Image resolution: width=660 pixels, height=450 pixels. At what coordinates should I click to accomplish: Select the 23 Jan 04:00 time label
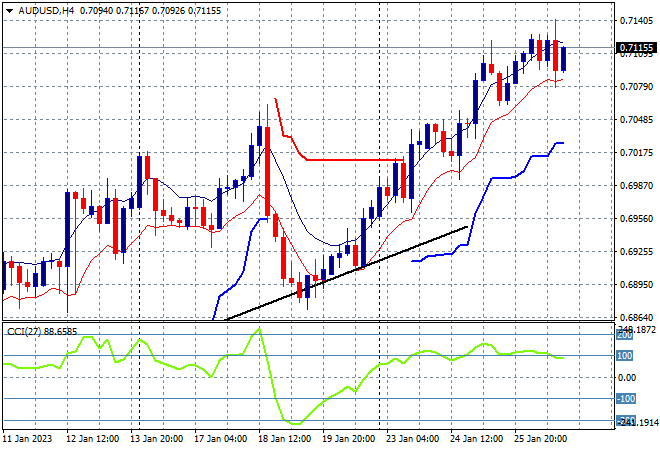412,439
